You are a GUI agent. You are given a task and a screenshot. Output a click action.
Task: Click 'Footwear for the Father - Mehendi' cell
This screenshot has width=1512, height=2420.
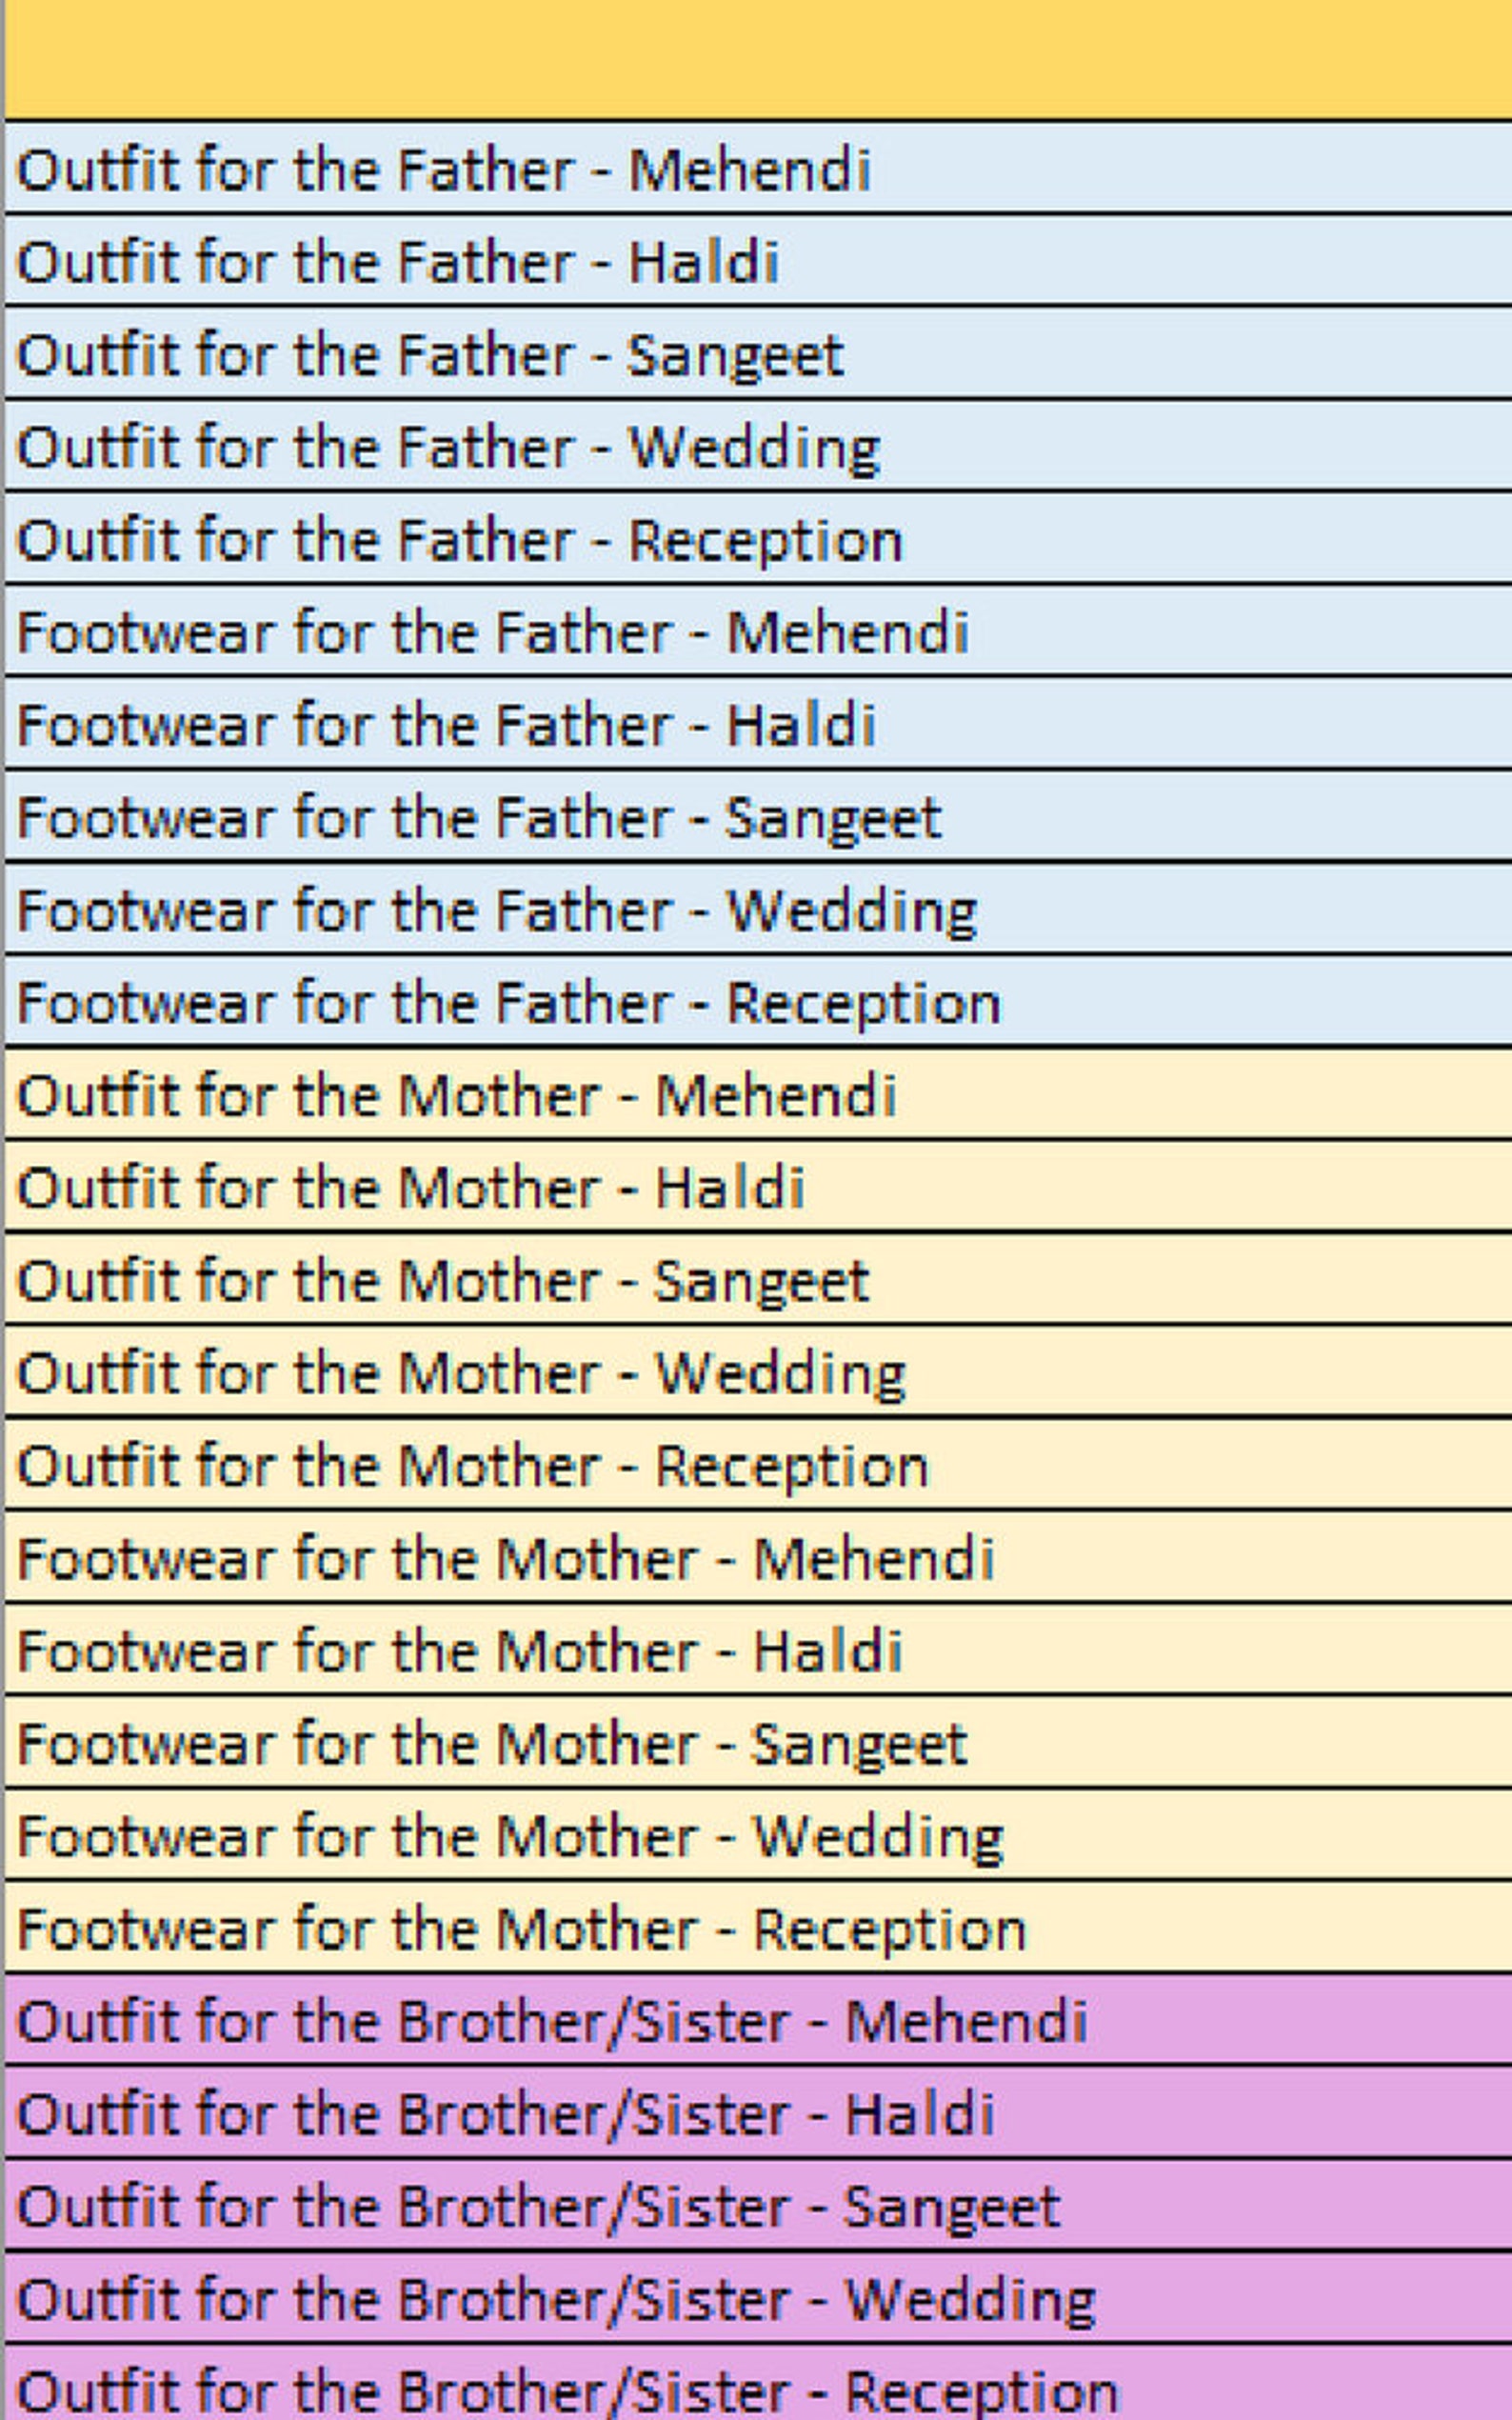(x=758, y=631)
